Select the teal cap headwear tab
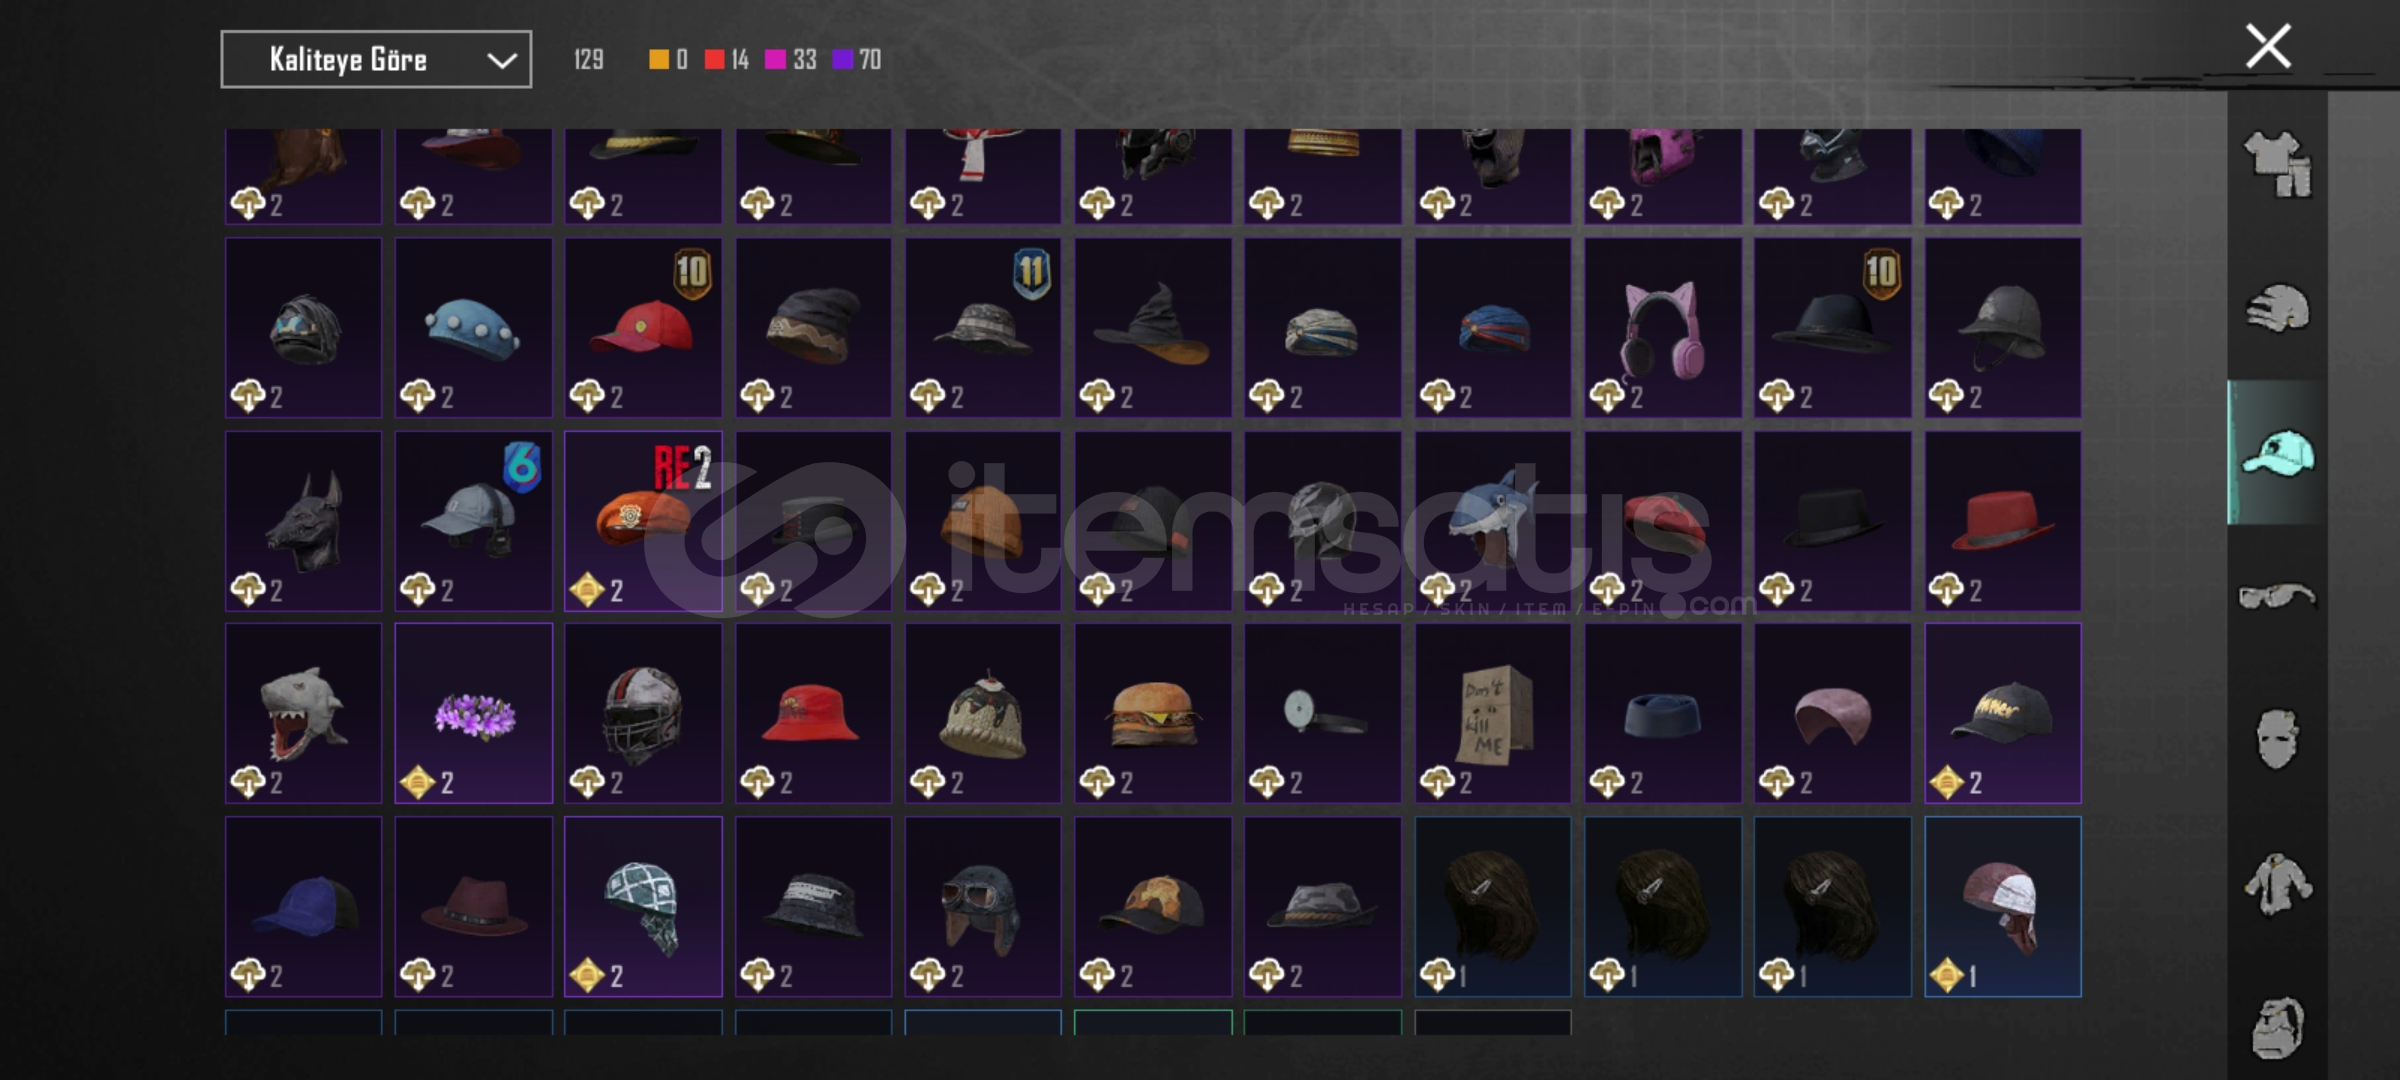 [x=2278, y=453]
